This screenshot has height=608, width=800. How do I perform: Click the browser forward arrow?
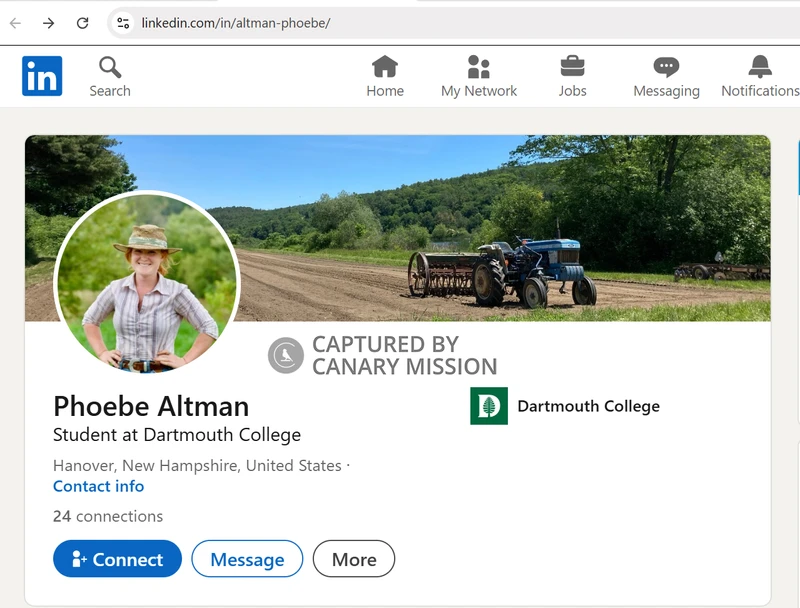tap(48, 23)
